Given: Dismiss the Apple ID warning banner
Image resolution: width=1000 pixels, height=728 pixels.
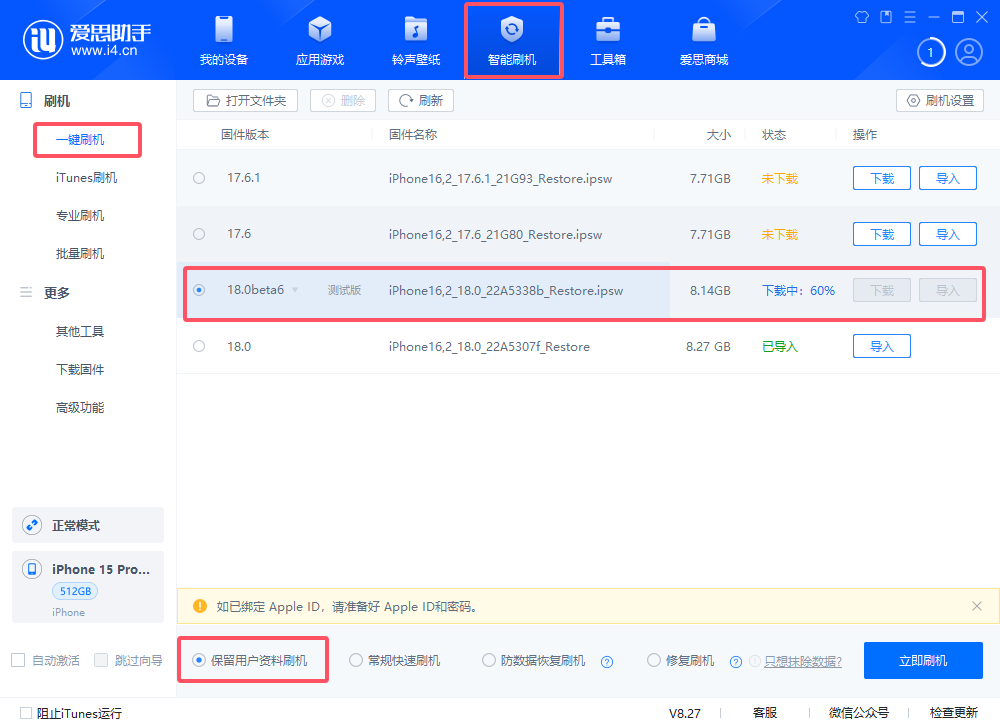Looking at the screenshot, I should (976, 606).
